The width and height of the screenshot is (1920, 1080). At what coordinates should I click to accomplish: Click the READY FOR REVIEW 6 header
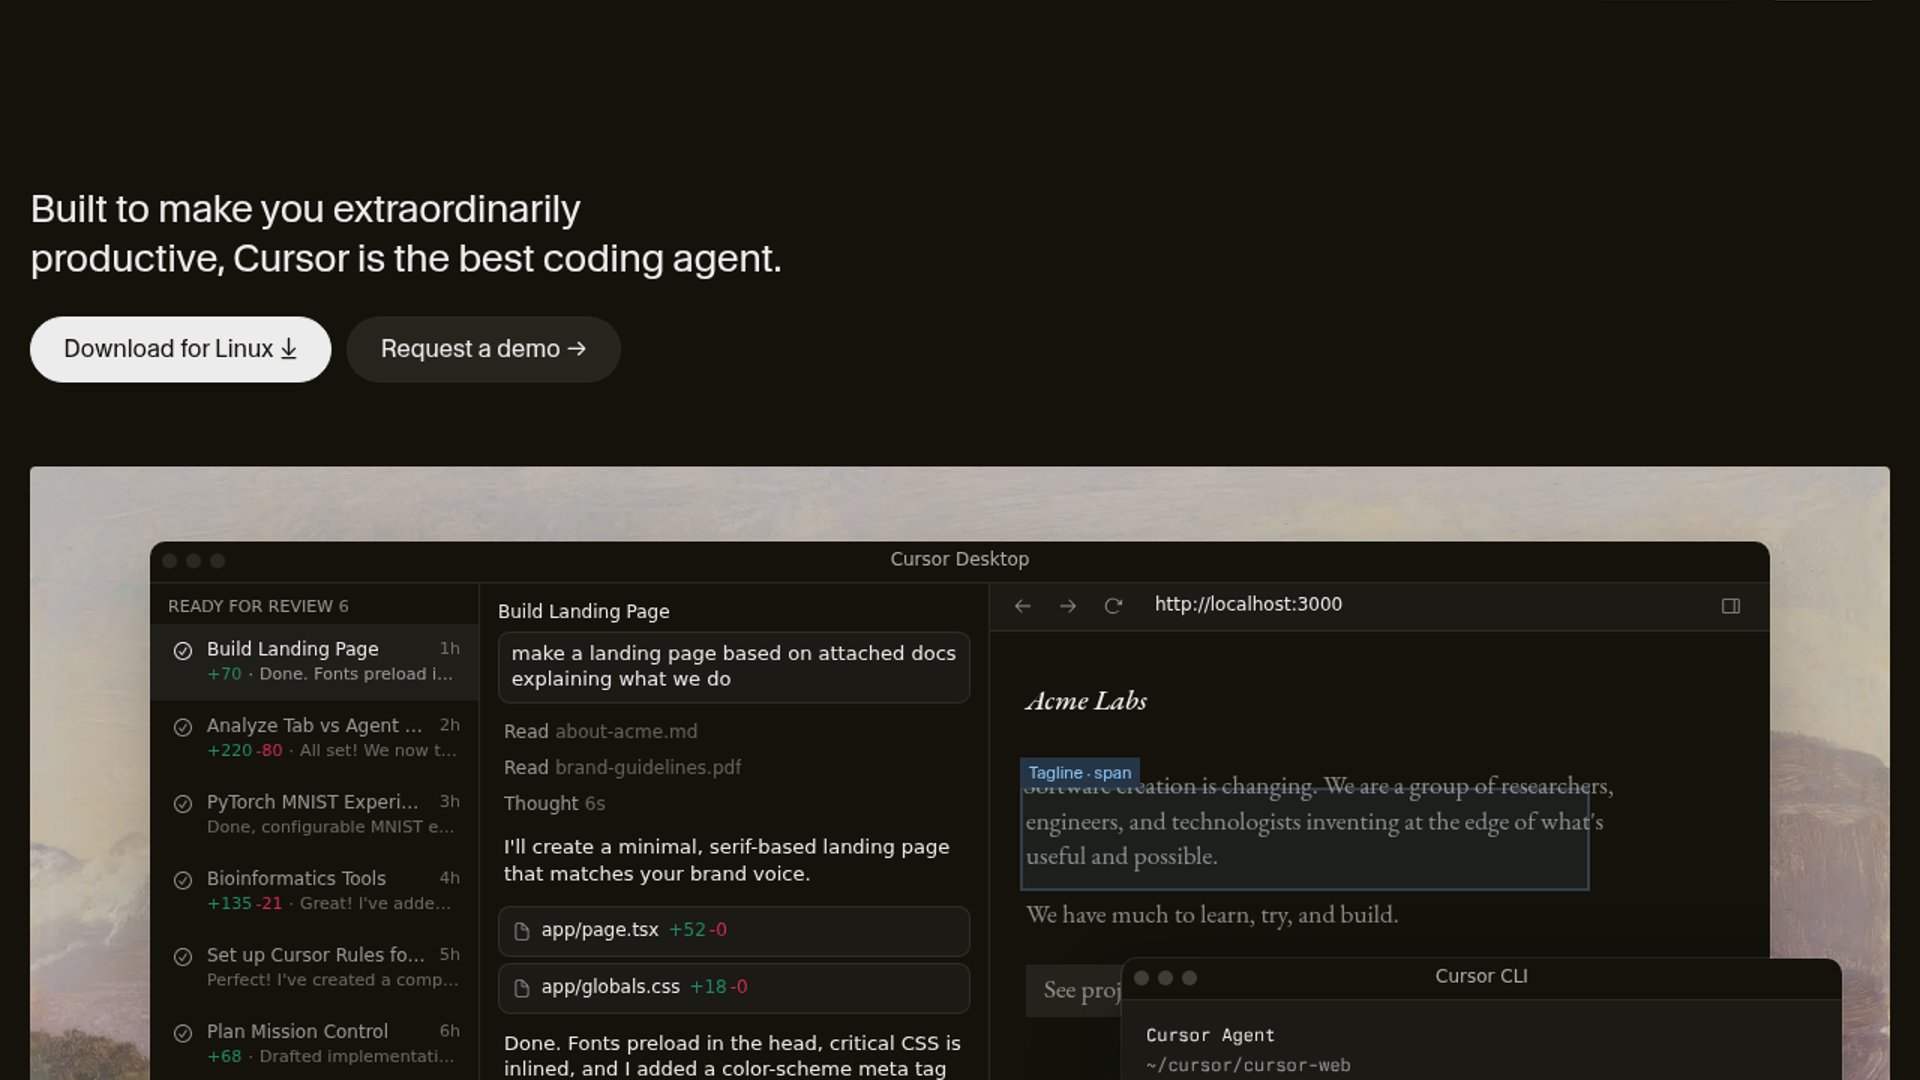click(x=258, y=606)
